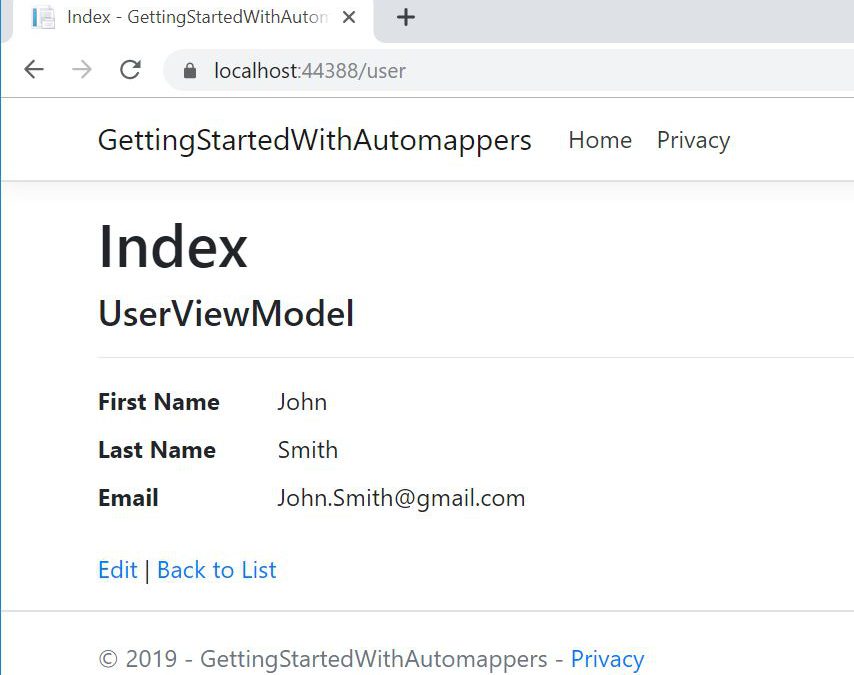Viewport: 854px width, 675px height.
Task: Click the Back to List link
Action: tap(216, 570)
